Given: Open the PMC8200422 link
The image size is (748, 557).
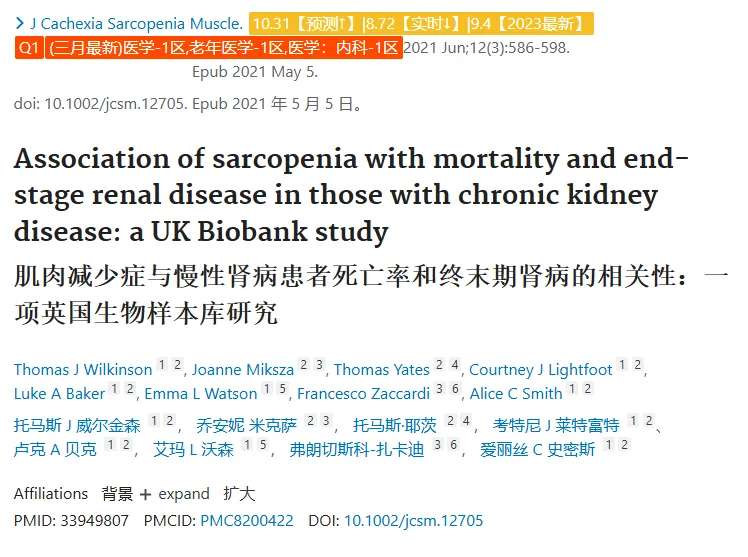Looking at the screenshot, I should coord(247,520).
